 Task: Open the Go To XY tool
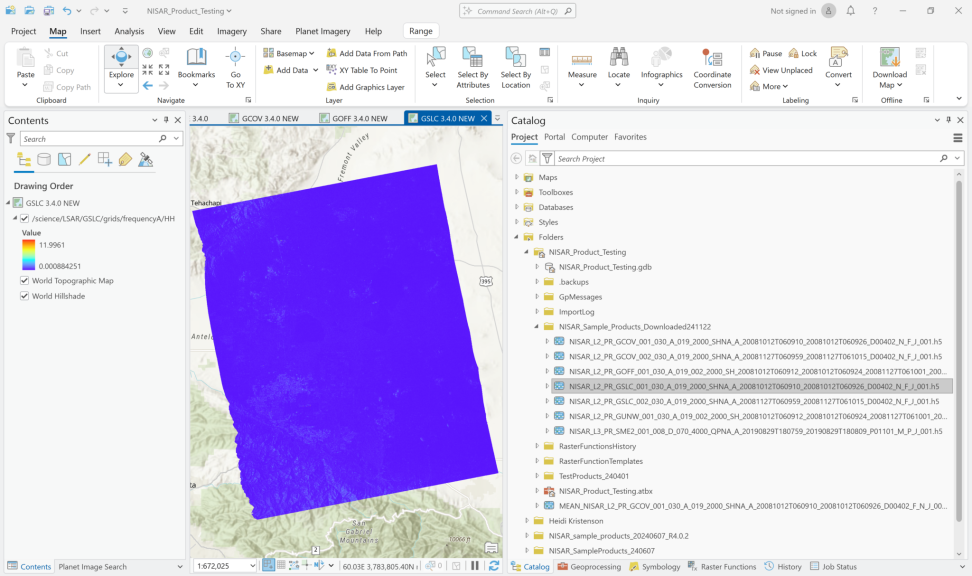[x=235, y=68]
